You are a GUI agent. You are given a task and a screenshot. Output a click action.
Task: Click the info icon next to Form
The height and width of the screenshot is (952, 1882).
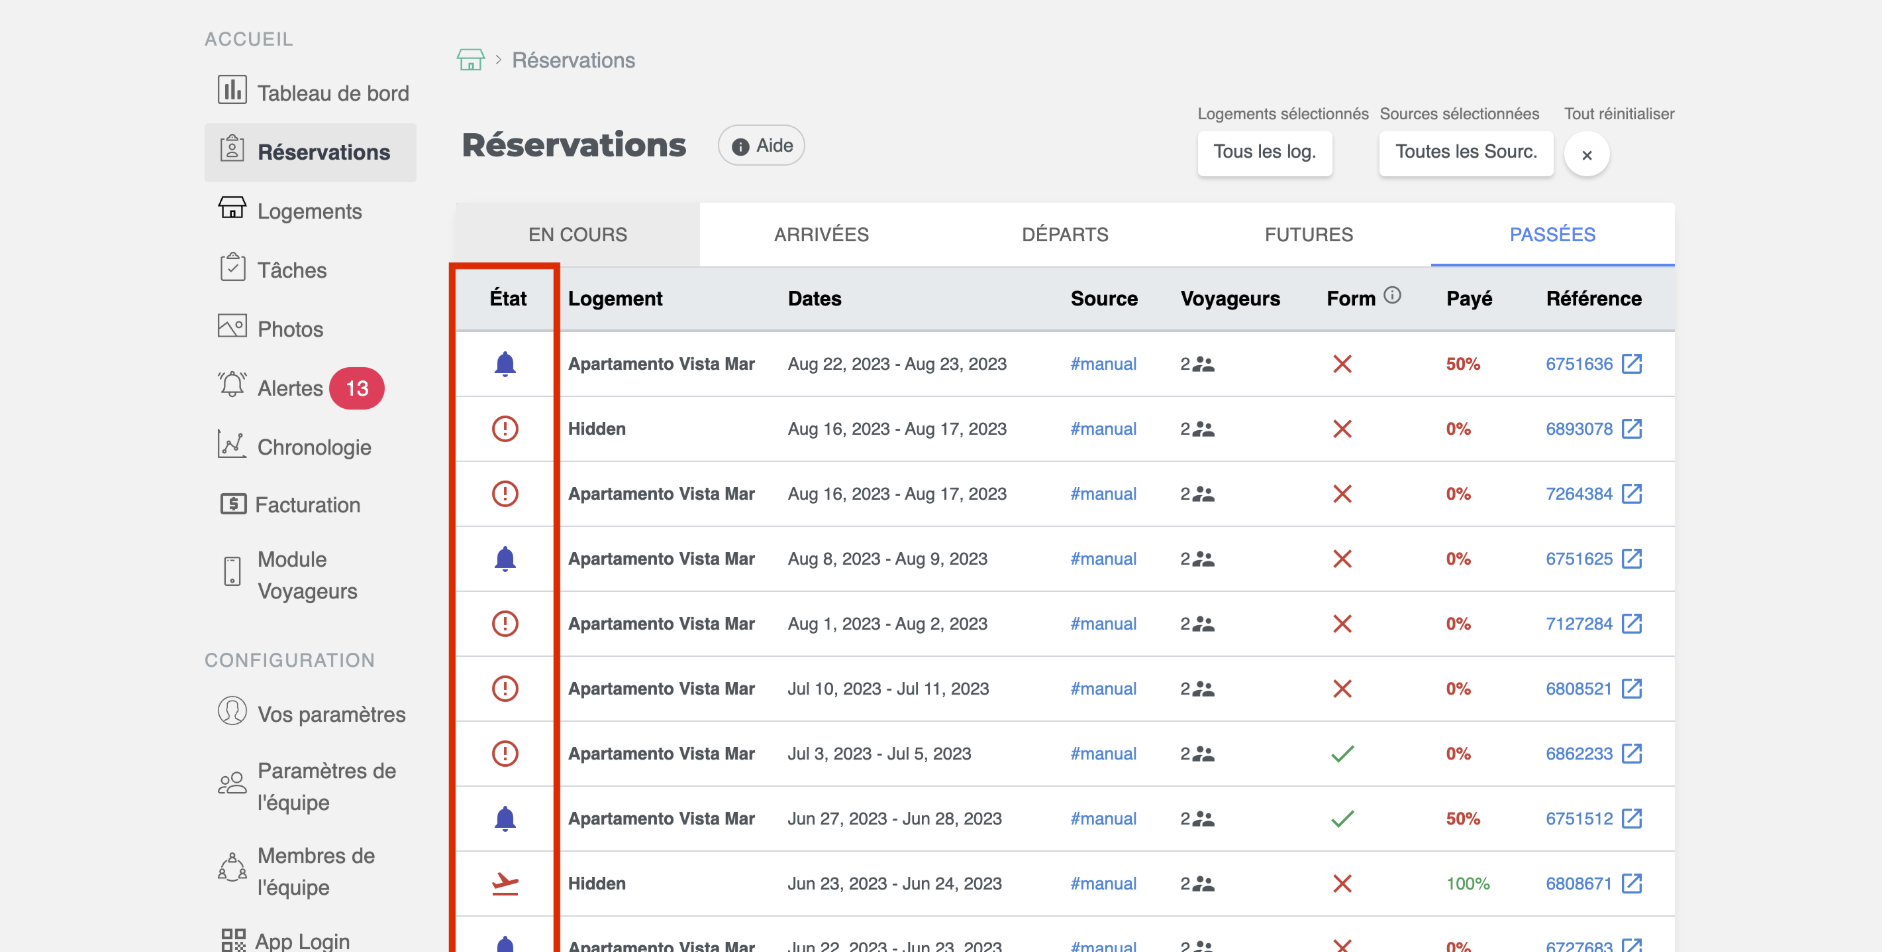1392,296
